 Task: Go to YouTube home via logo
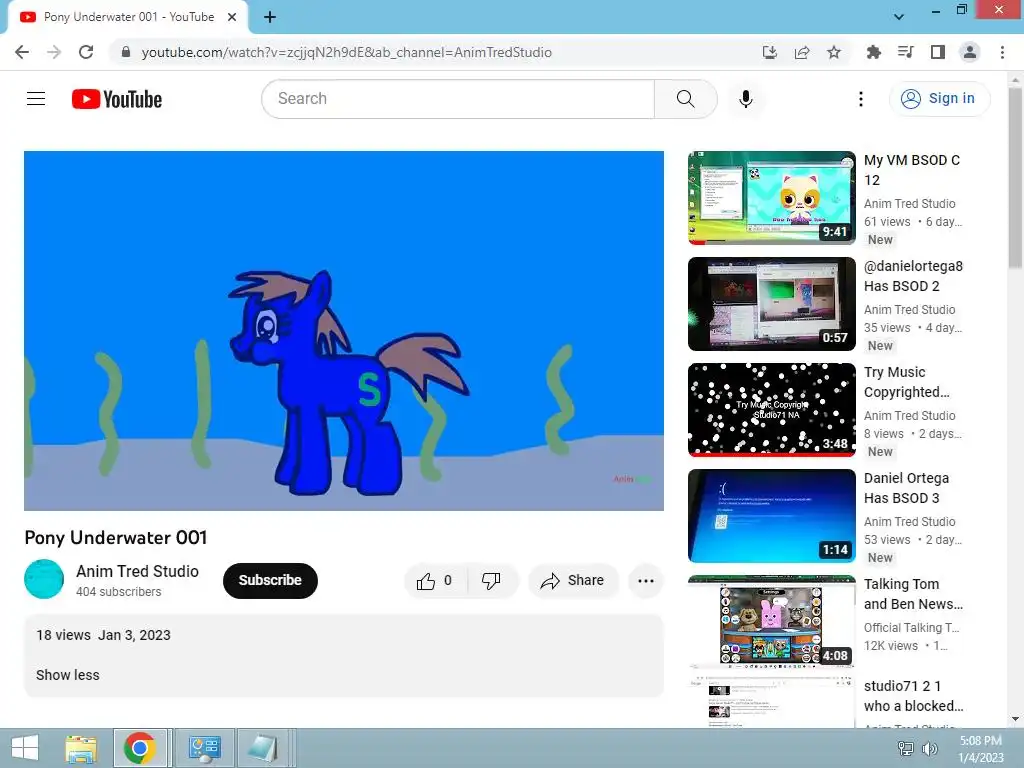(117, 99)
